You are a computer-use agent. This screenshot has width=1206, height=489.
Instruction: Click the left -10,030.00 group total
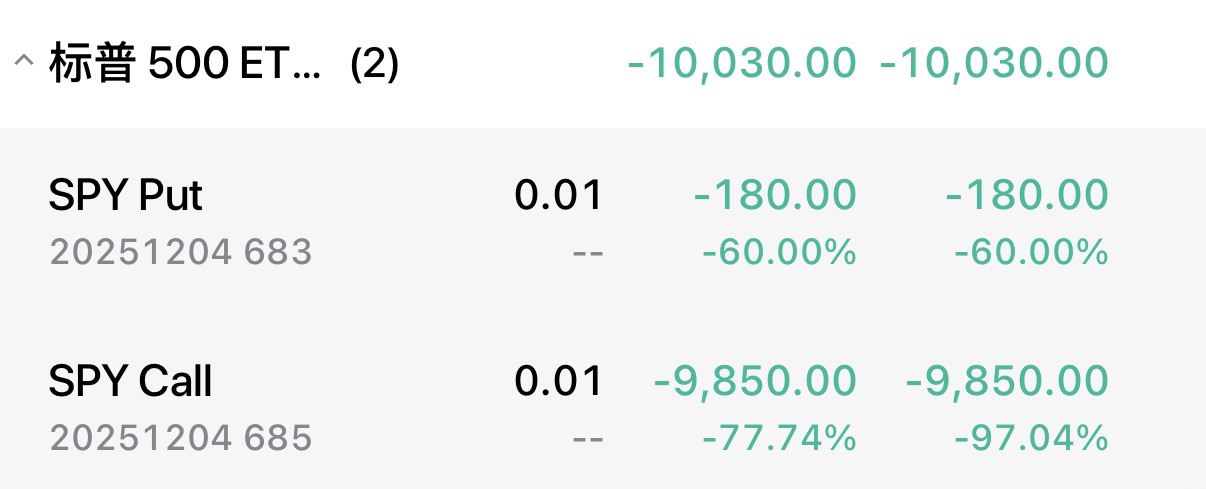[x=742, y=63]
